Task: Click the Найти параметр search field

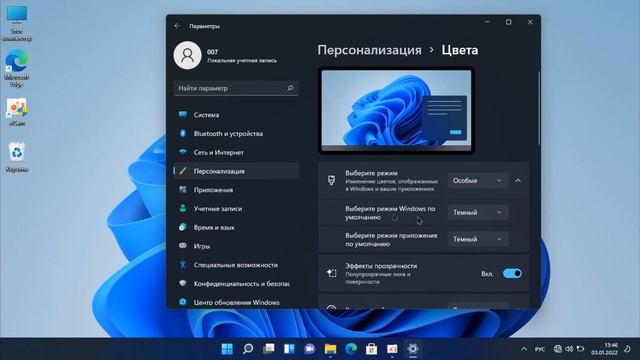Action: pyautogui.click(x=236, y=88)
